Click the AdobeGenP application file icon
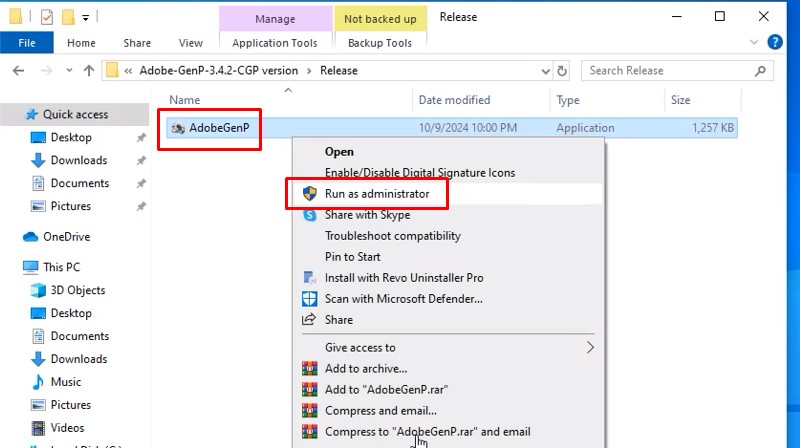This screenshot has width=800, height=448. click(x=178, y=128)
